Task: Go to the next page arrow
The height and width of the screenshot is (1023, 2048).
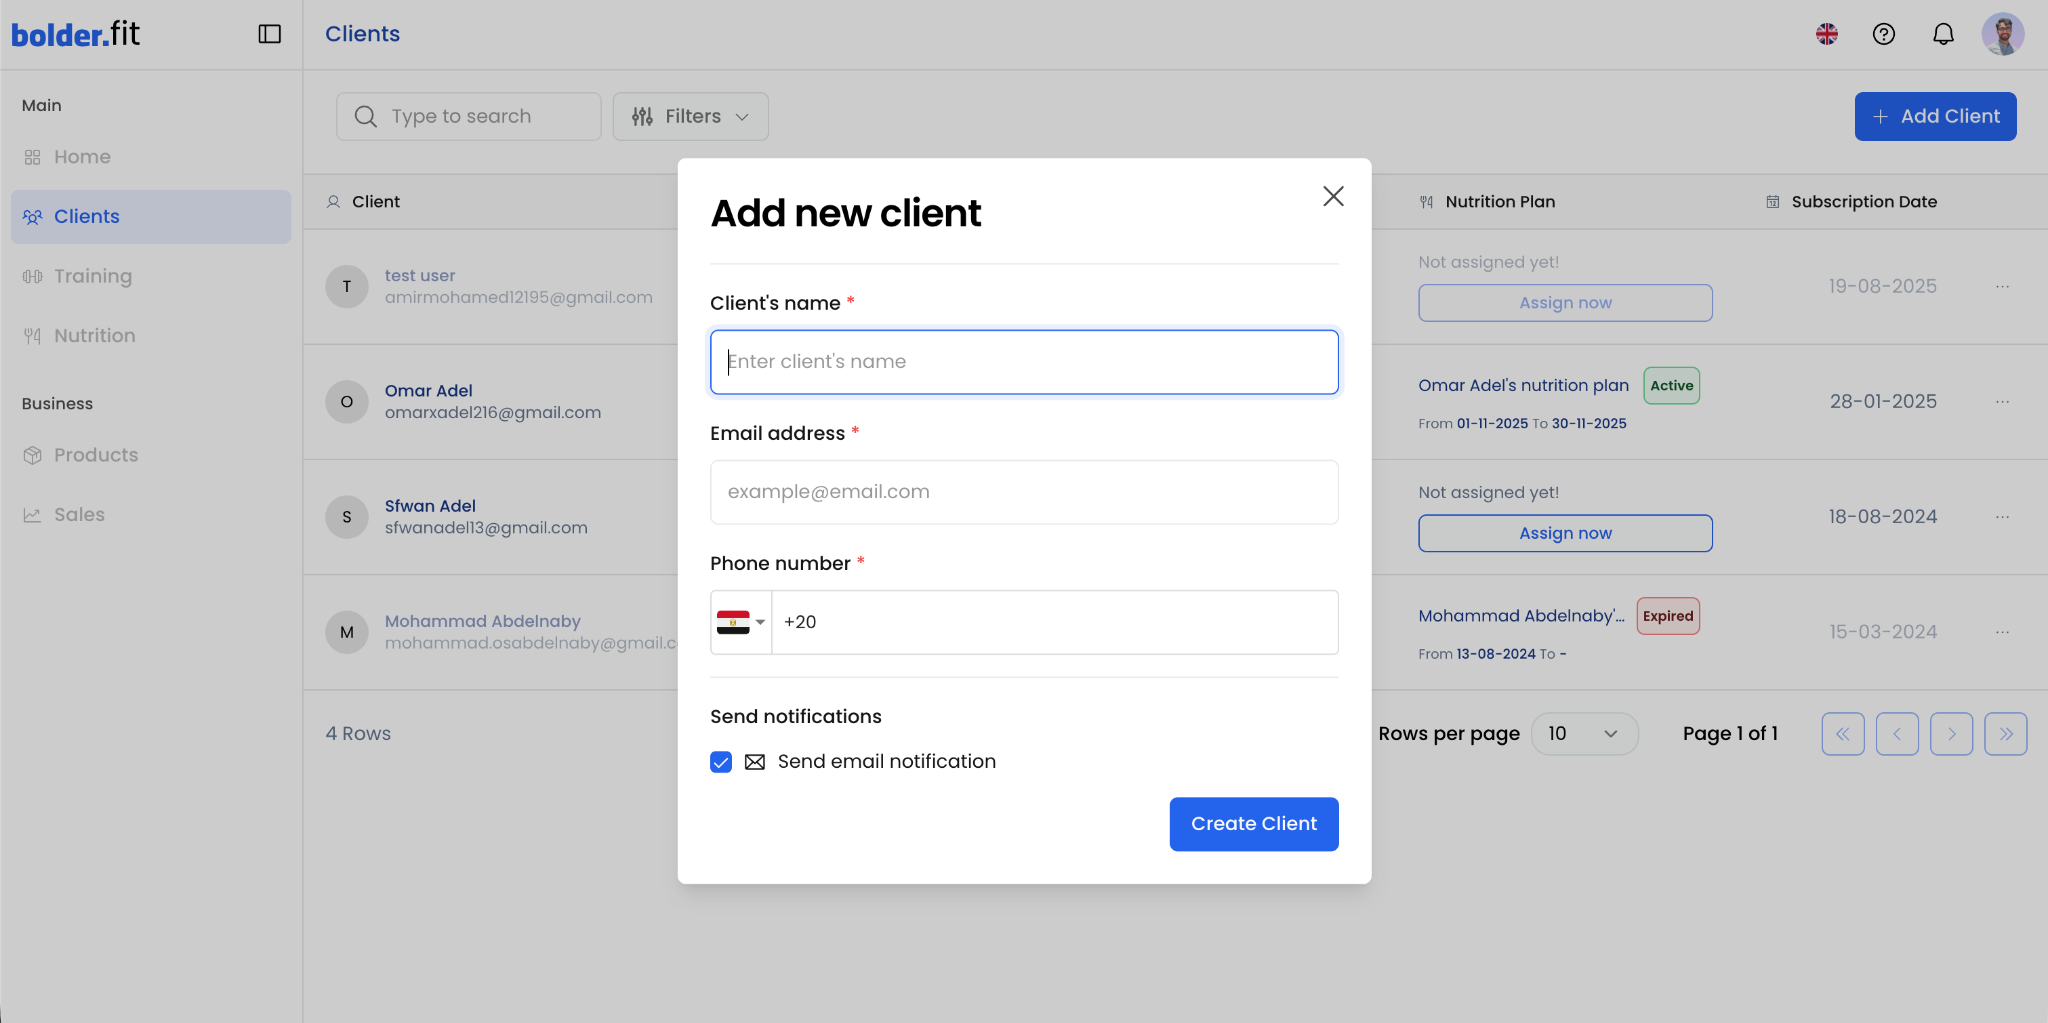Action: click(x=1950, y=733)
